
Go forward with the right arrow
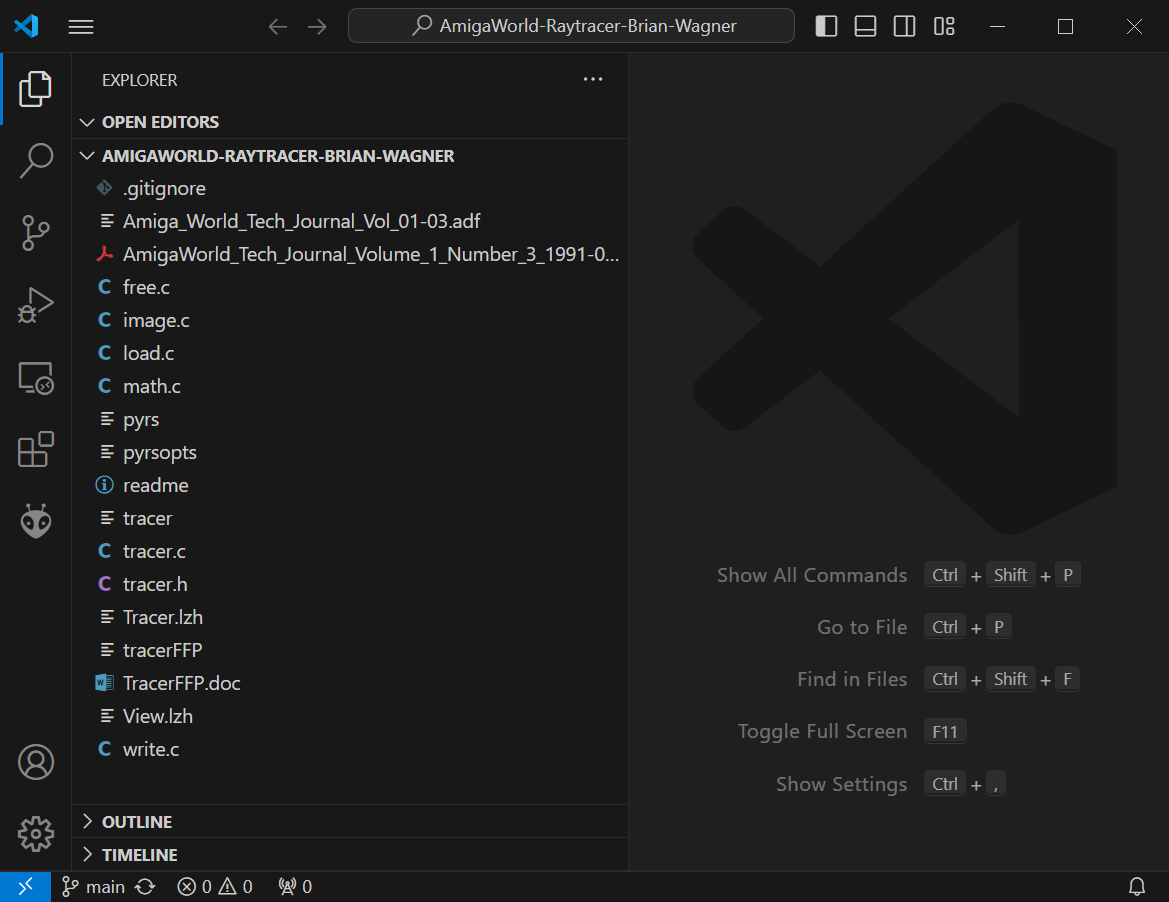(318, 27)
